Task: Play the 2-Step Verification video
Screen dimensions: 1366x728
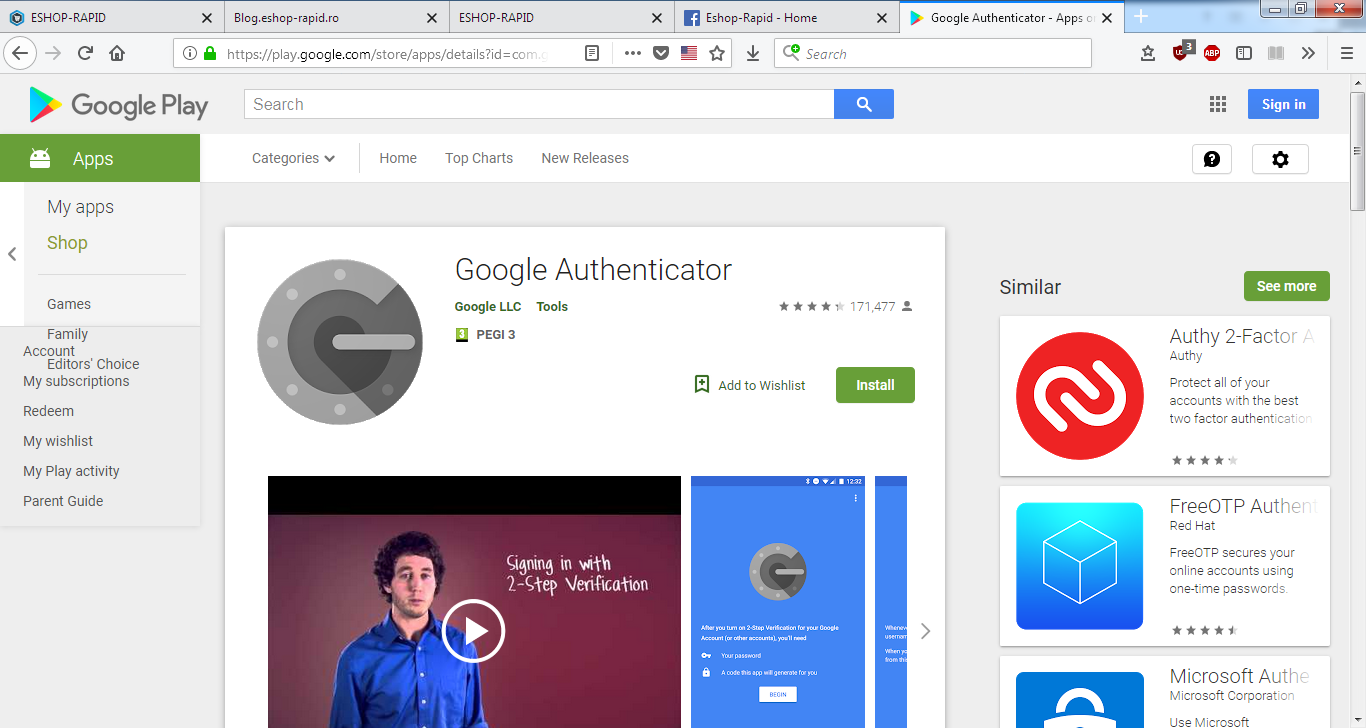Action: pos(474,631)
